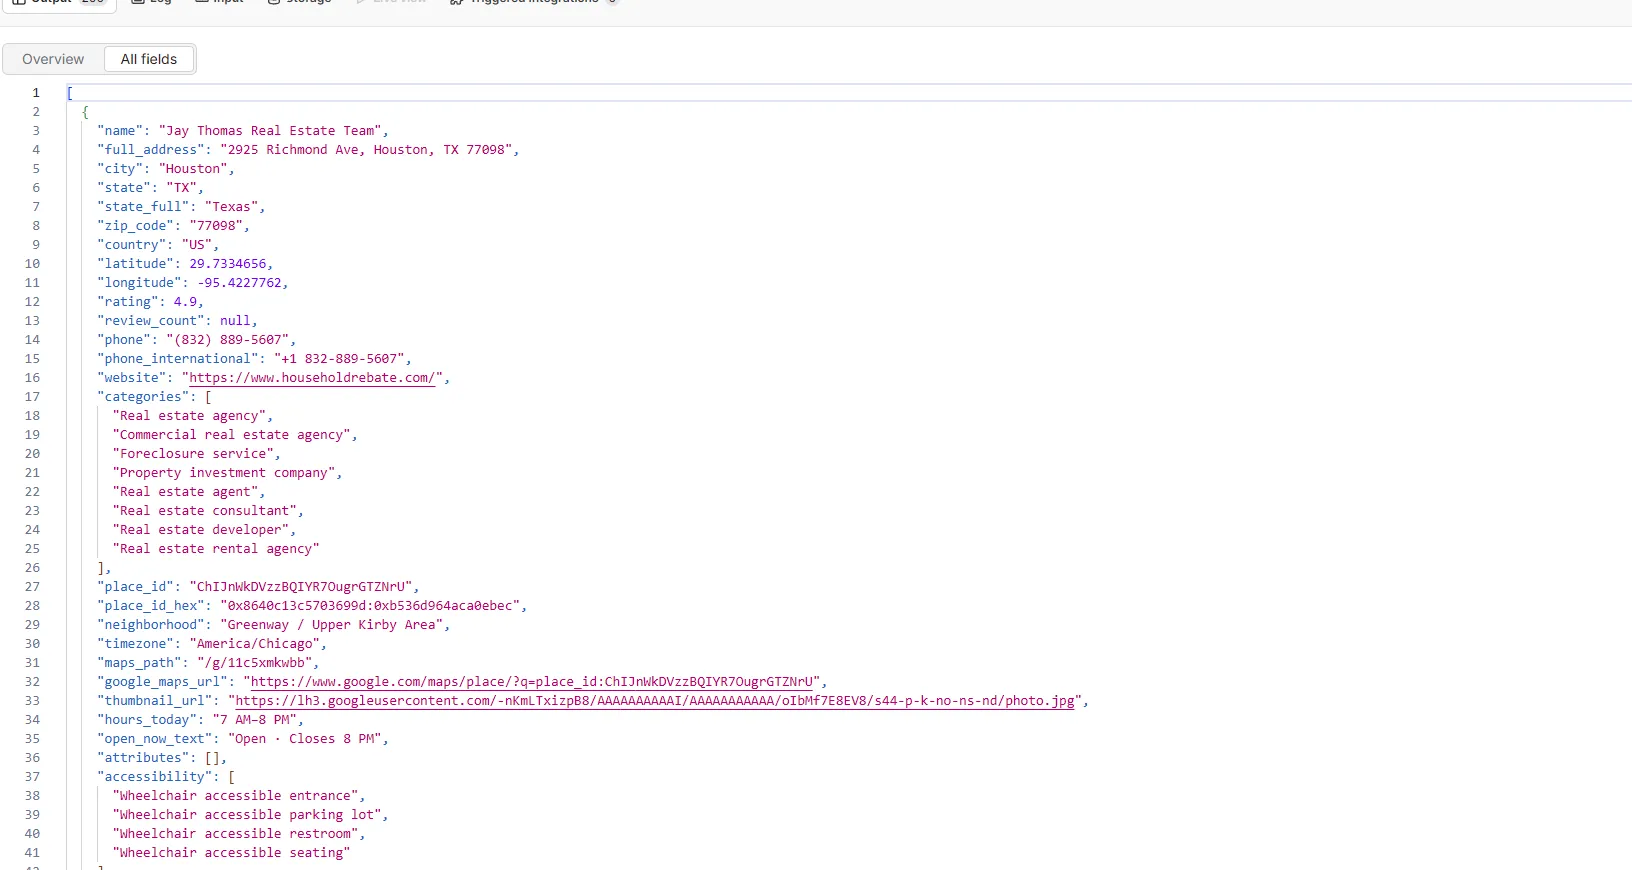
Task: Open the thumbnail_url googleusercontent link
Action: [655, 701]
